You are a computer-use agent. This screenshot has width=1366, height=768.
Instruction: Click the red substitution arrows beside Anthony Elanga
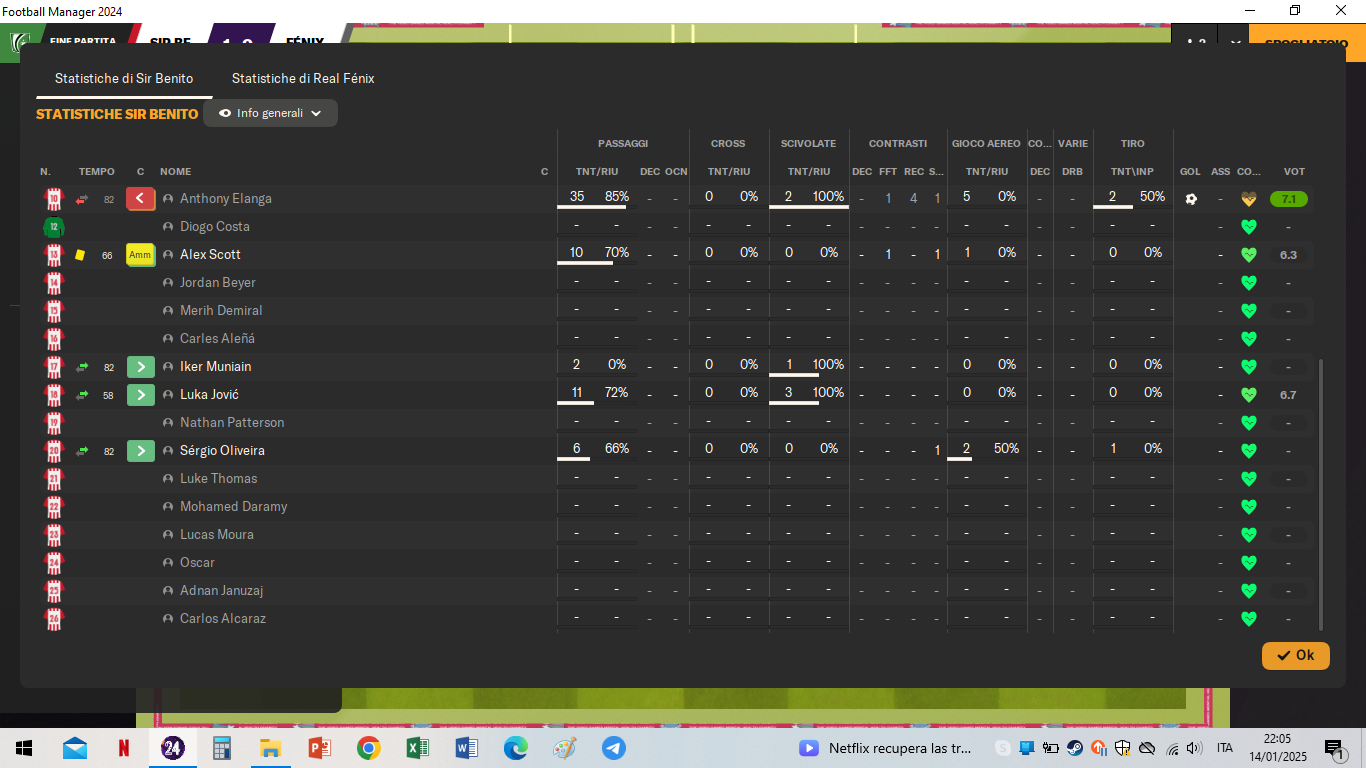(x=82, y=199)
